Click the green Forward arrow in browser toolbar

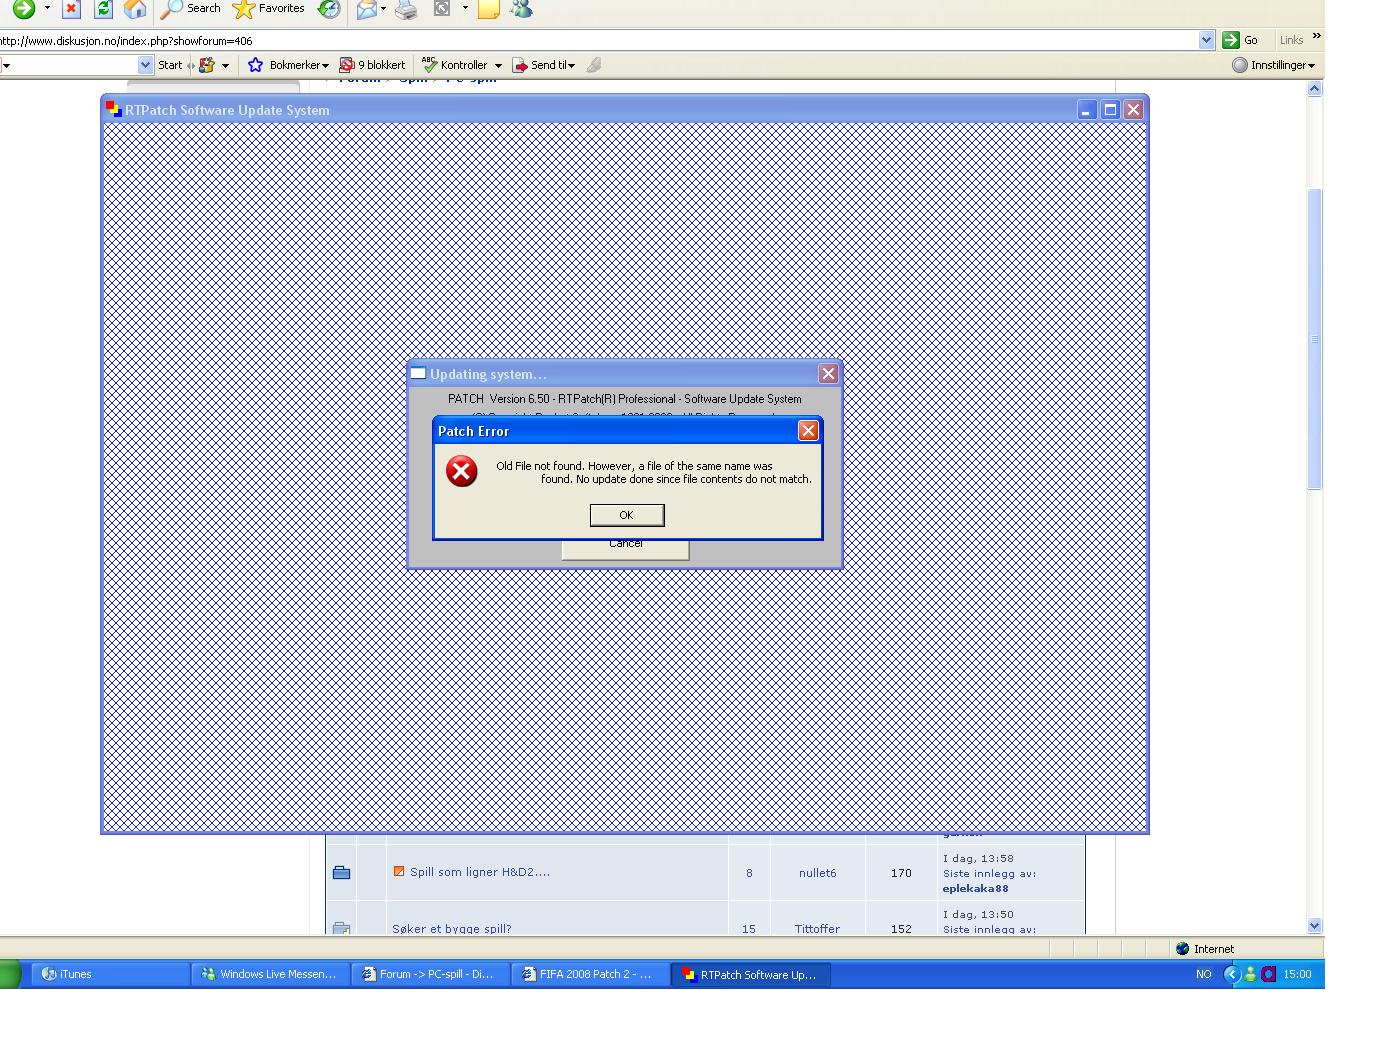[x=23, y=9]
